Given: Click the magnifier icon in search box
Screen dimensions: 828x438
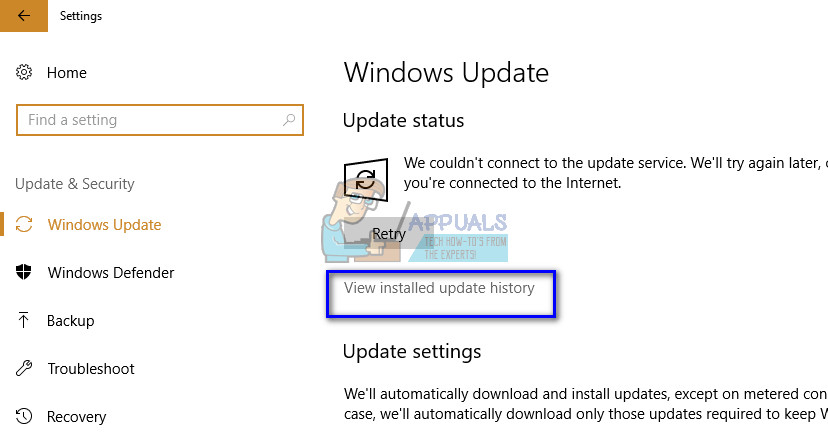Looking at the screenshot, I should pyautogui.click(x=289, y=120).
